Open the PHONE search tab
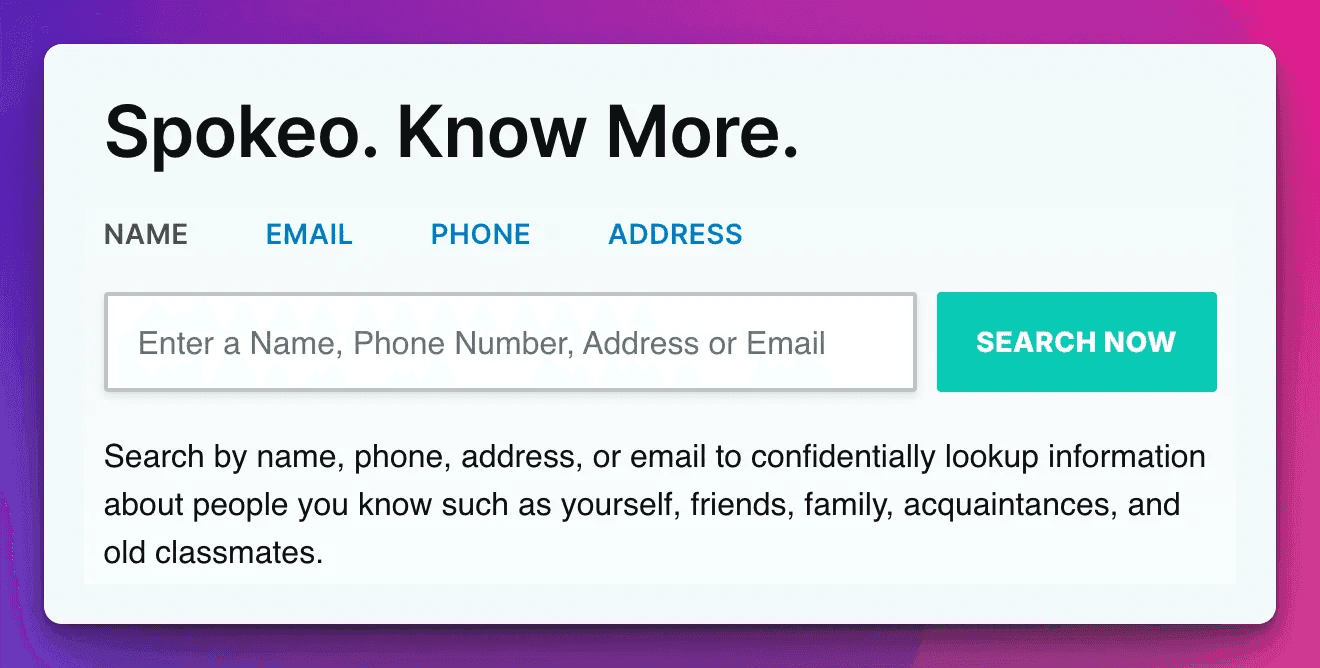Viewport: 1320px width, 668px height. tap(480, 235)
